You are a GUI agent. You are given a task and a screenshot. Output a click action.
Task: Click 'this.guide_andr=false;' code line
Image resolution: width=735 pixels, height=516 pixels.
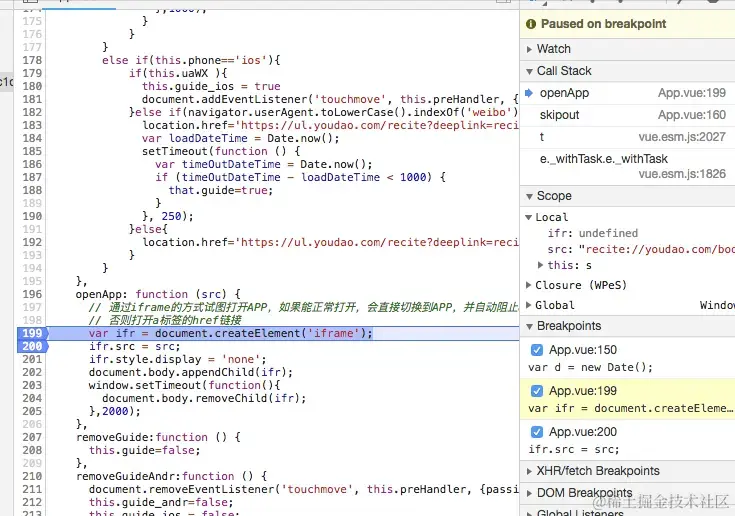[x=161, y=502]
